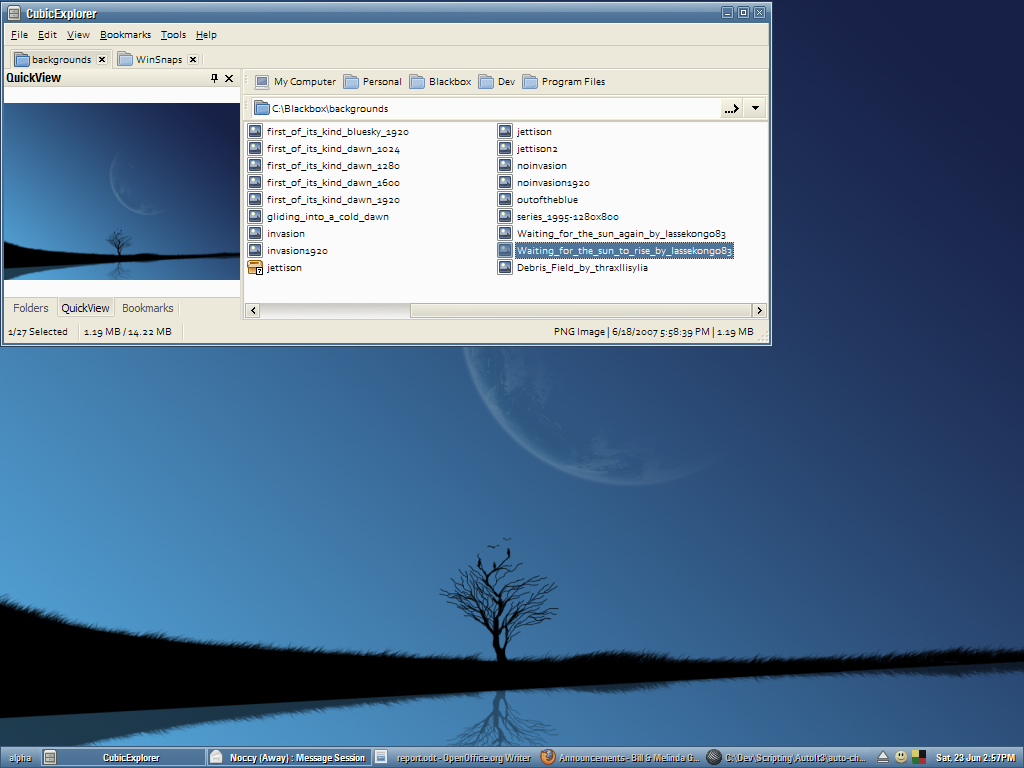Toggle the QuickView panel pin
The image size is (1024, 768).
(213, 78)
